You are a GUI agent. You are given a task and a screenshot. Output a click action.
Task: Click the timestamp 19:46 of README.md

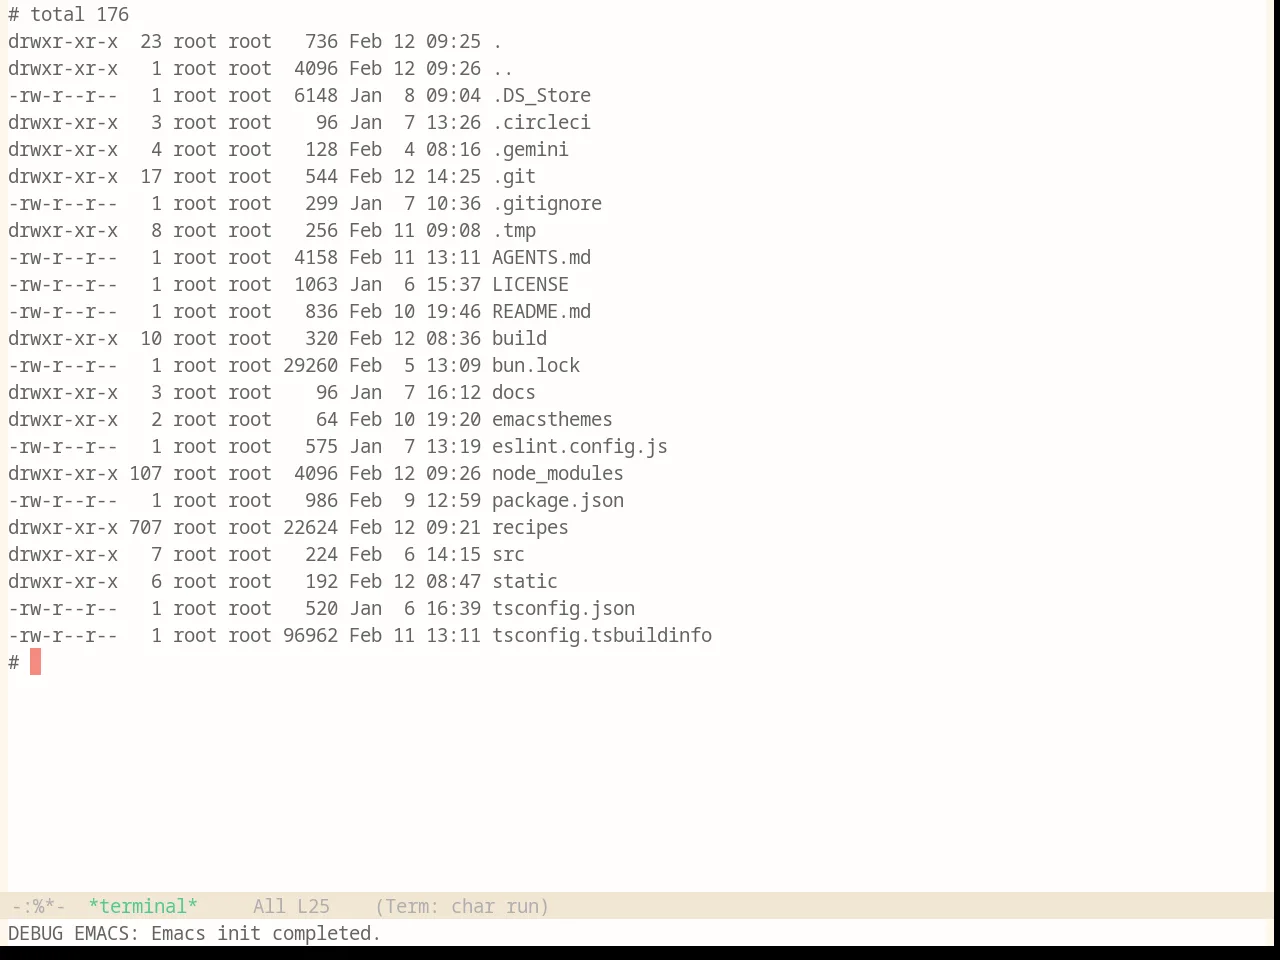click(453, 312)
